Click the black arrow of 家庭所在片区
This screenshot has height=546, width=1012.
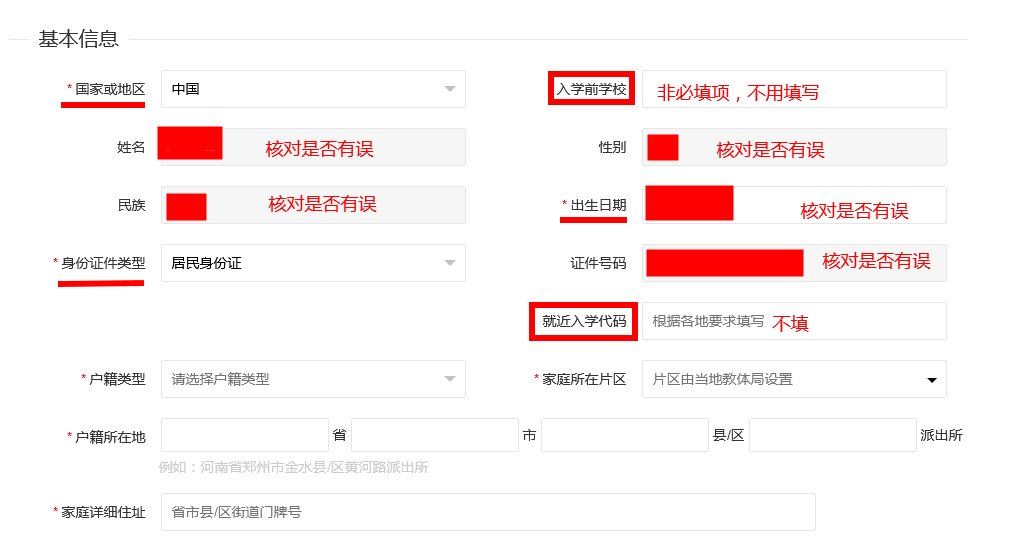pos(931,380)
